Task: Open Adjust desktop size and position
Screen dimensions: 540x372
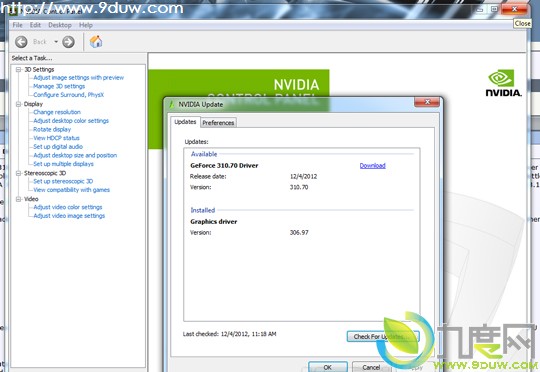Action: point(75,155)
